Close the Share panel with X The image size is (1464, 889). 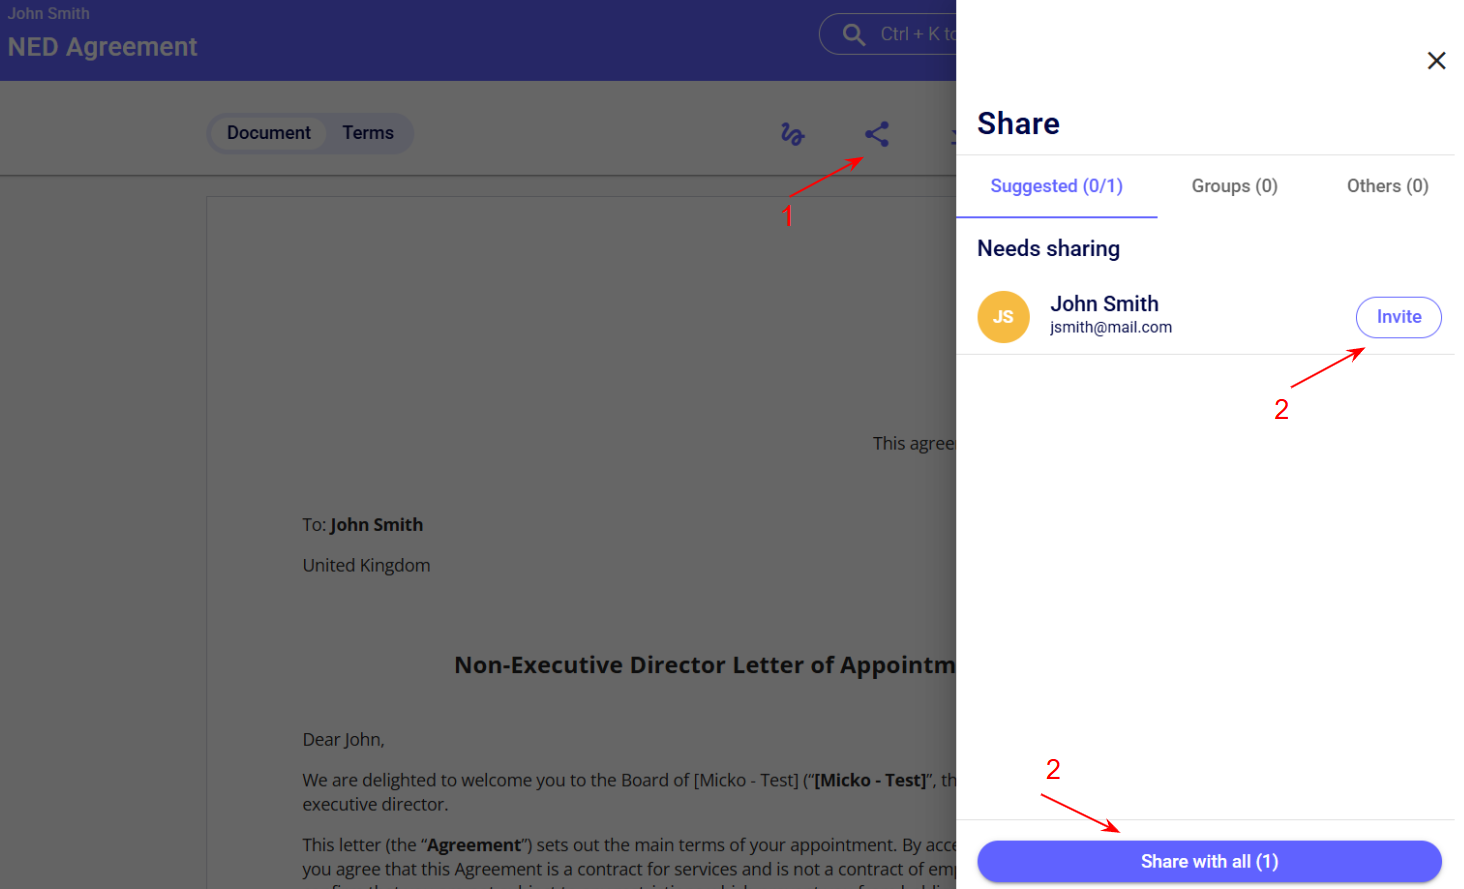tap(1436, 61)
